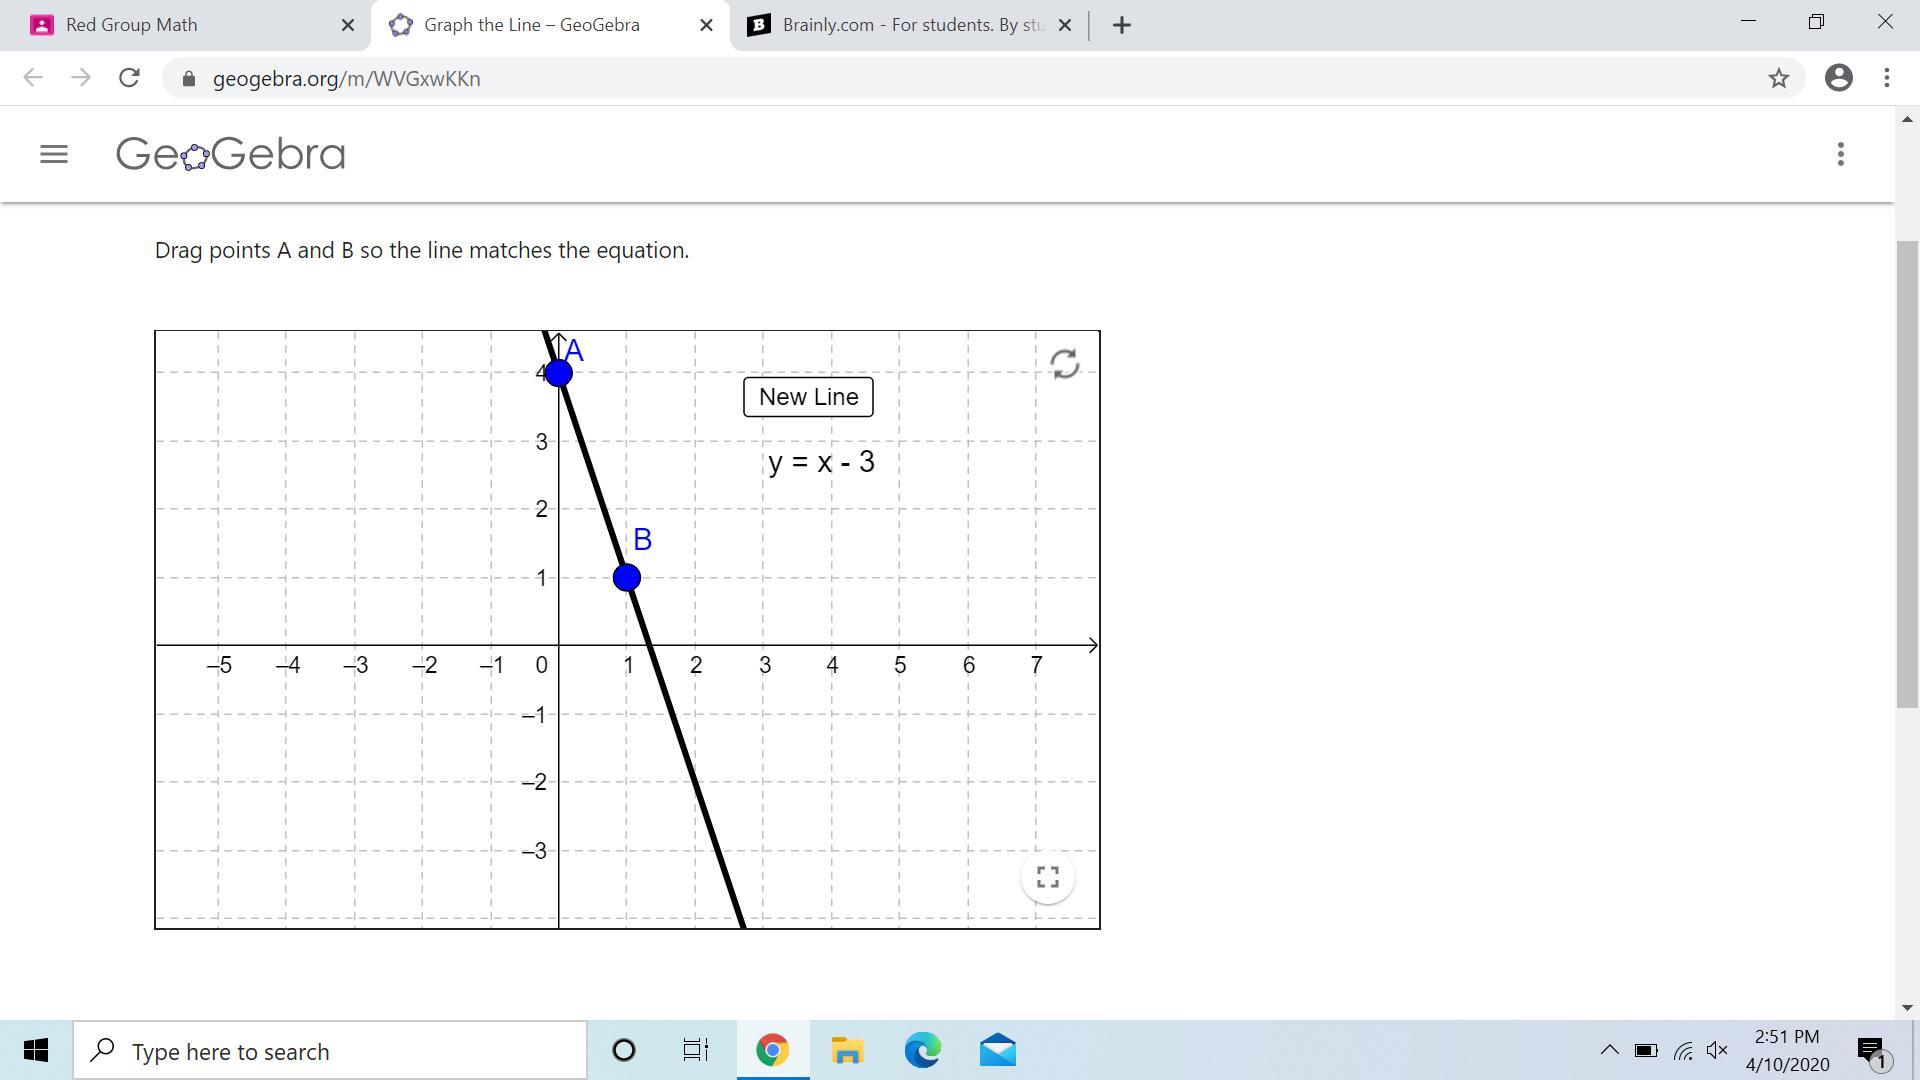Click the address bar URL
Image resolution: width=1920 pixels, height=1080 pixels.
pyautogui.click(x=346, y=79)
